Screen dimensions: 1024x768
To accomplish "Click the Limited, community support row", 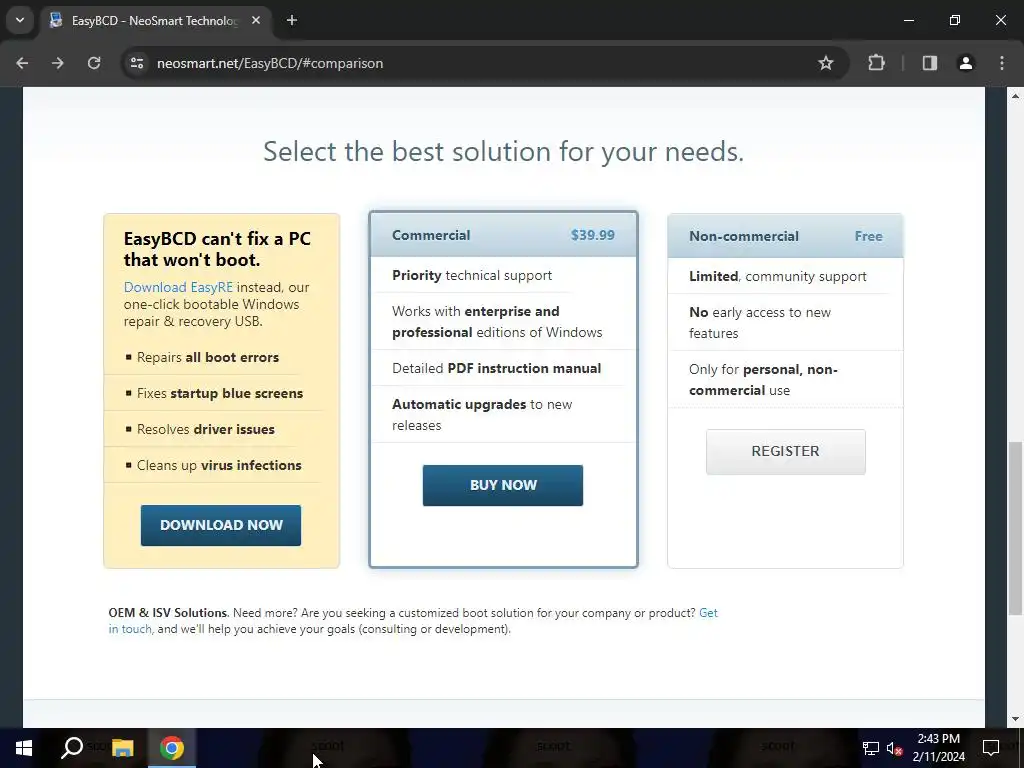I will pos(786,276).
